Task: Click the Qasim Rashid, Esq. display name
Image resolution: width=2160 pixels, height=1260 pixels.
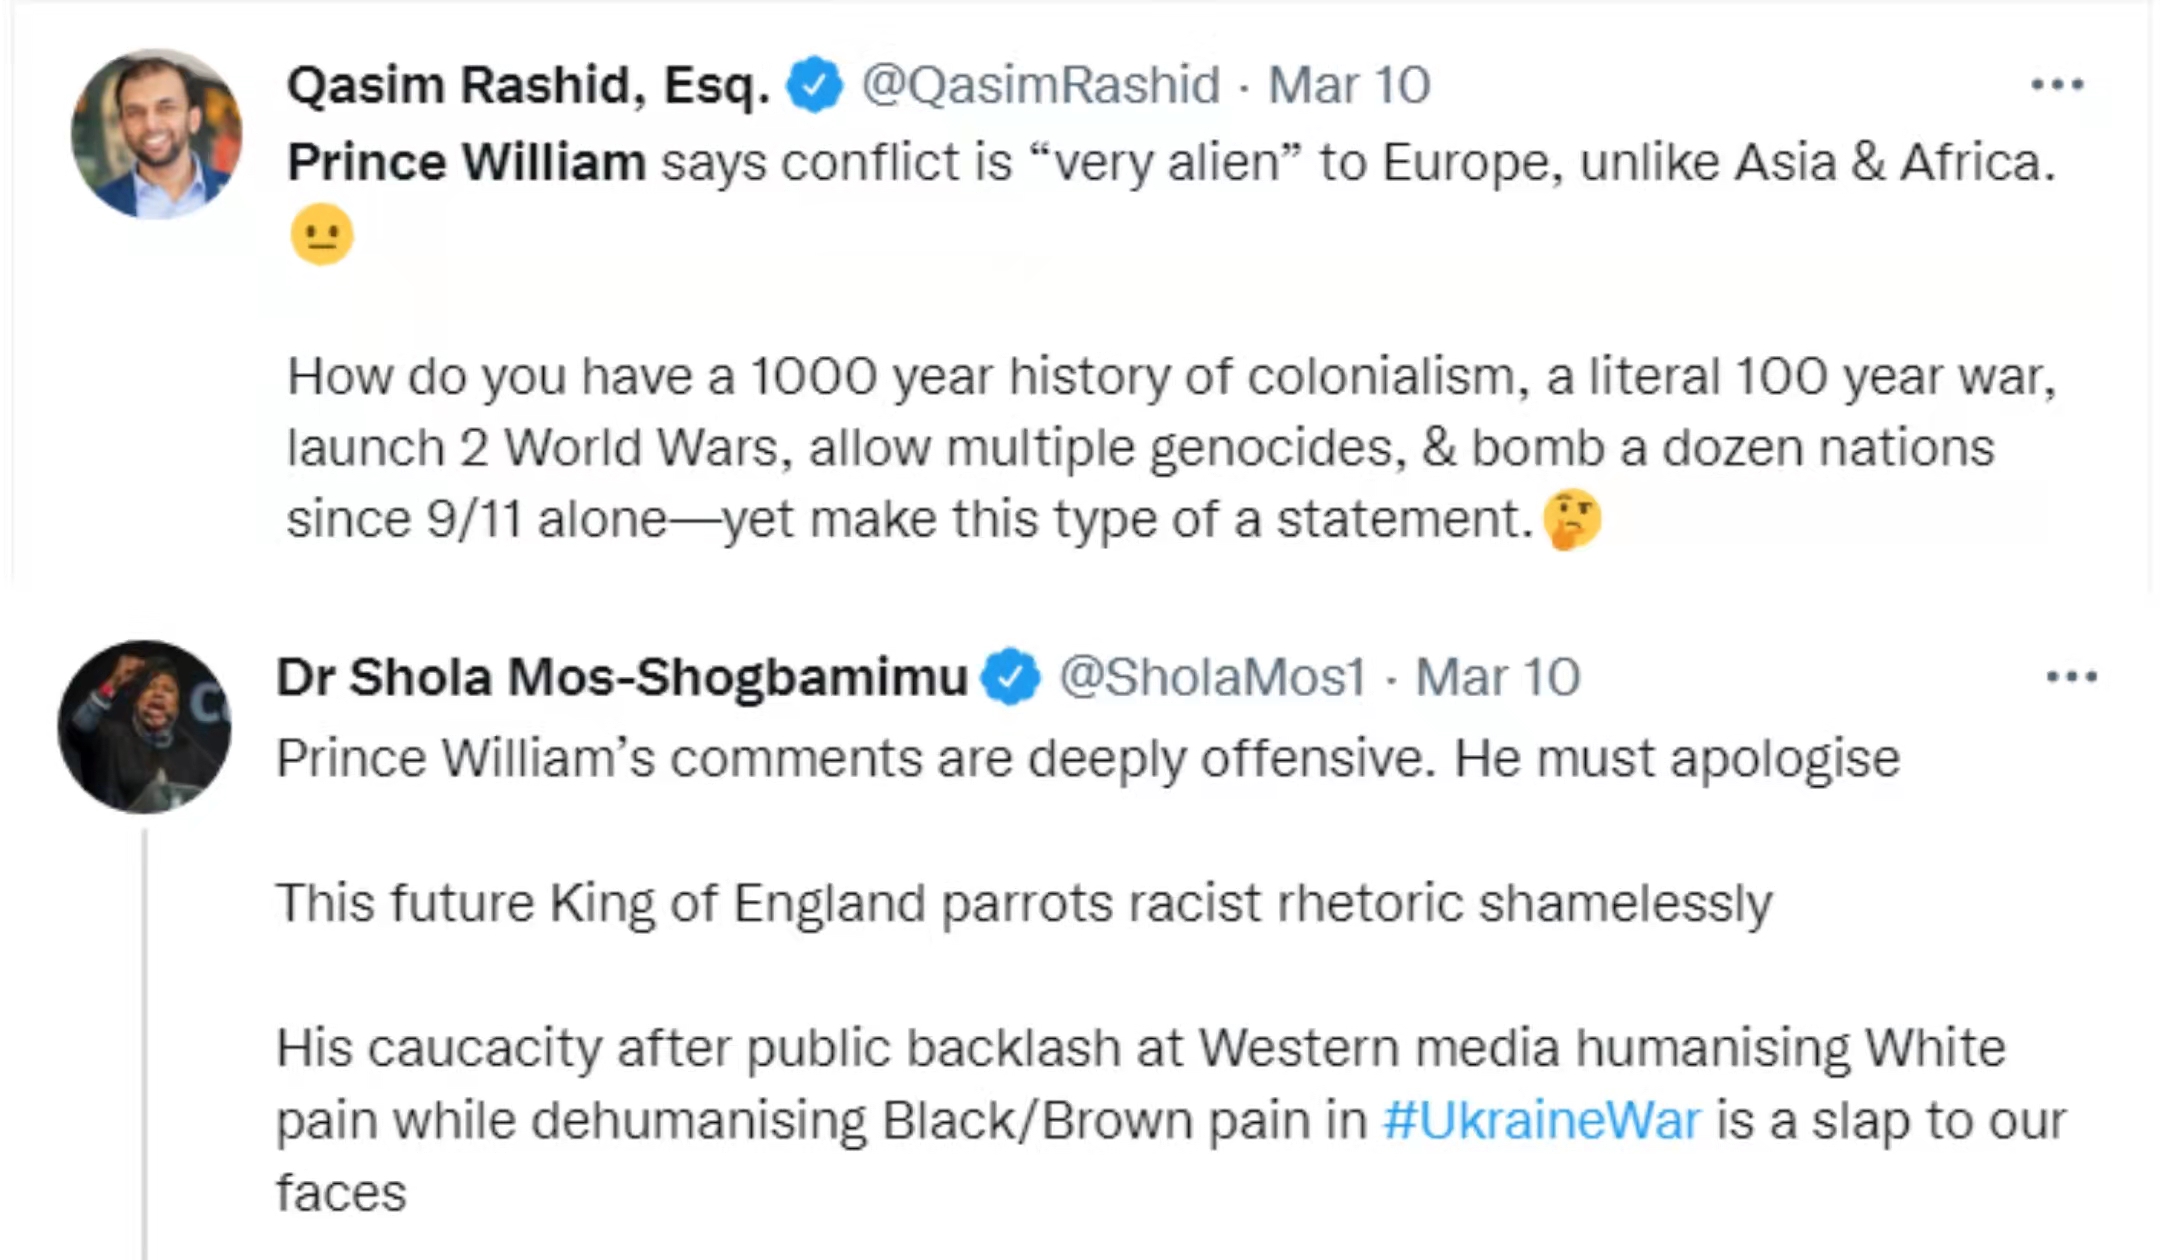Action: 528,85
